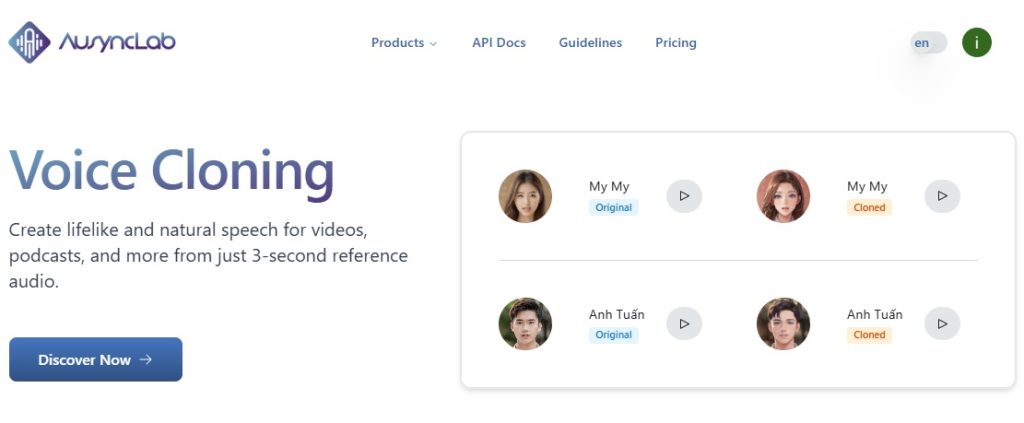The image size is (1024, 423).
Task: Toggle the 'en' language switch
Action: click(927, 43)
